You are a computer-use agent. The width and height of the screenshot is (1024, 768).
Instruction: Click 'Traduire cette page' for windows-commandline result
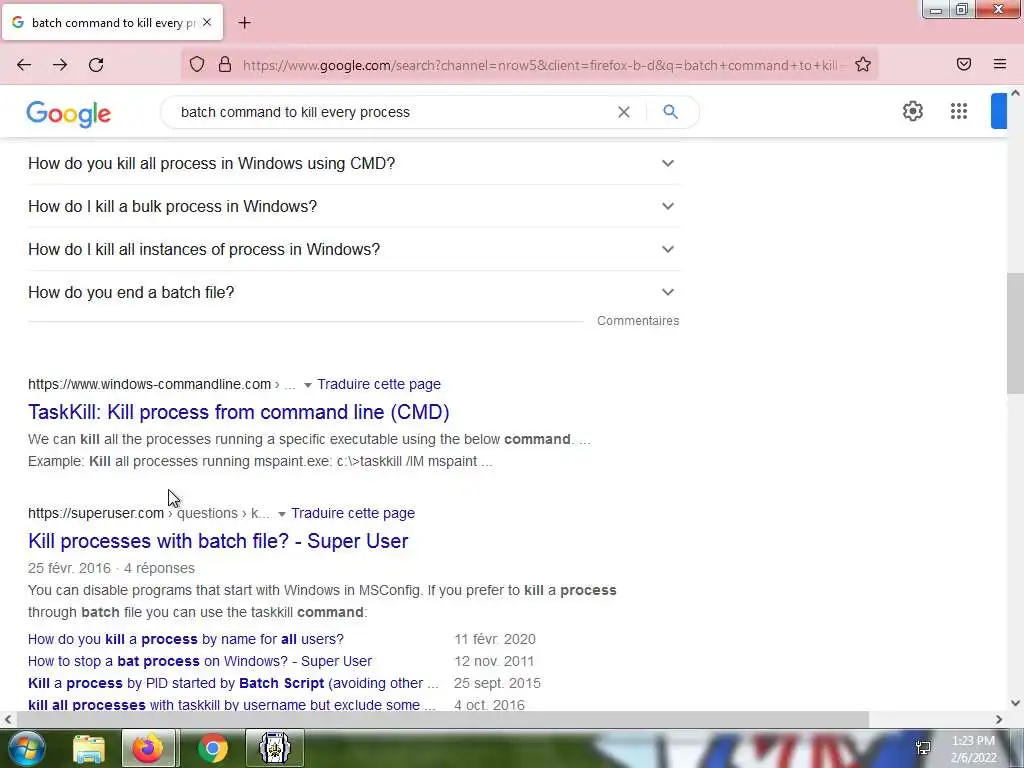click(379, 384)
